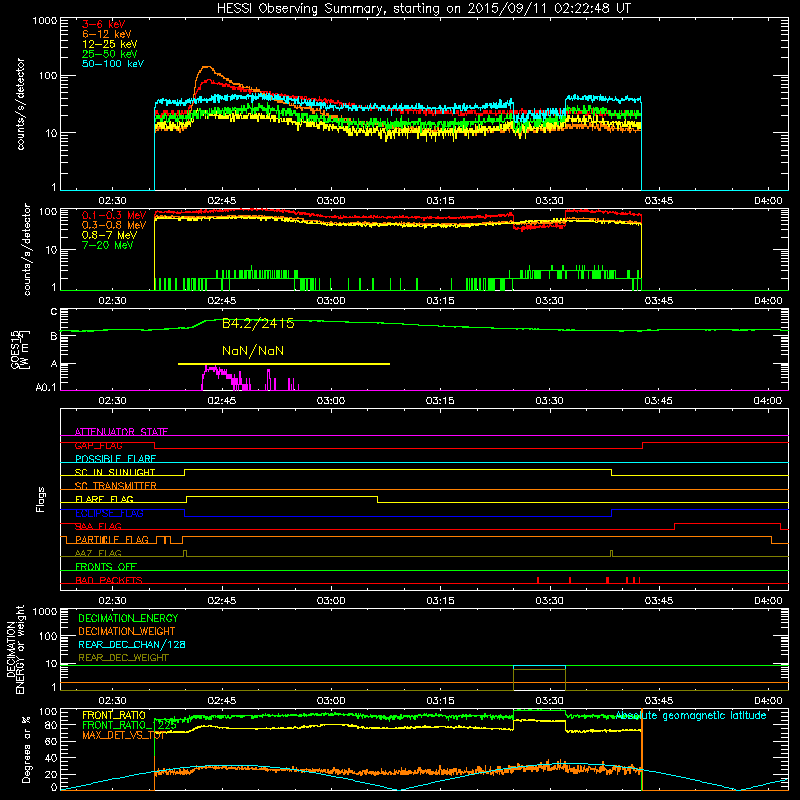Select the FLARE_FLAG label
The height and width of the screenshot is (800, 800).
click(x=104, y=499)
